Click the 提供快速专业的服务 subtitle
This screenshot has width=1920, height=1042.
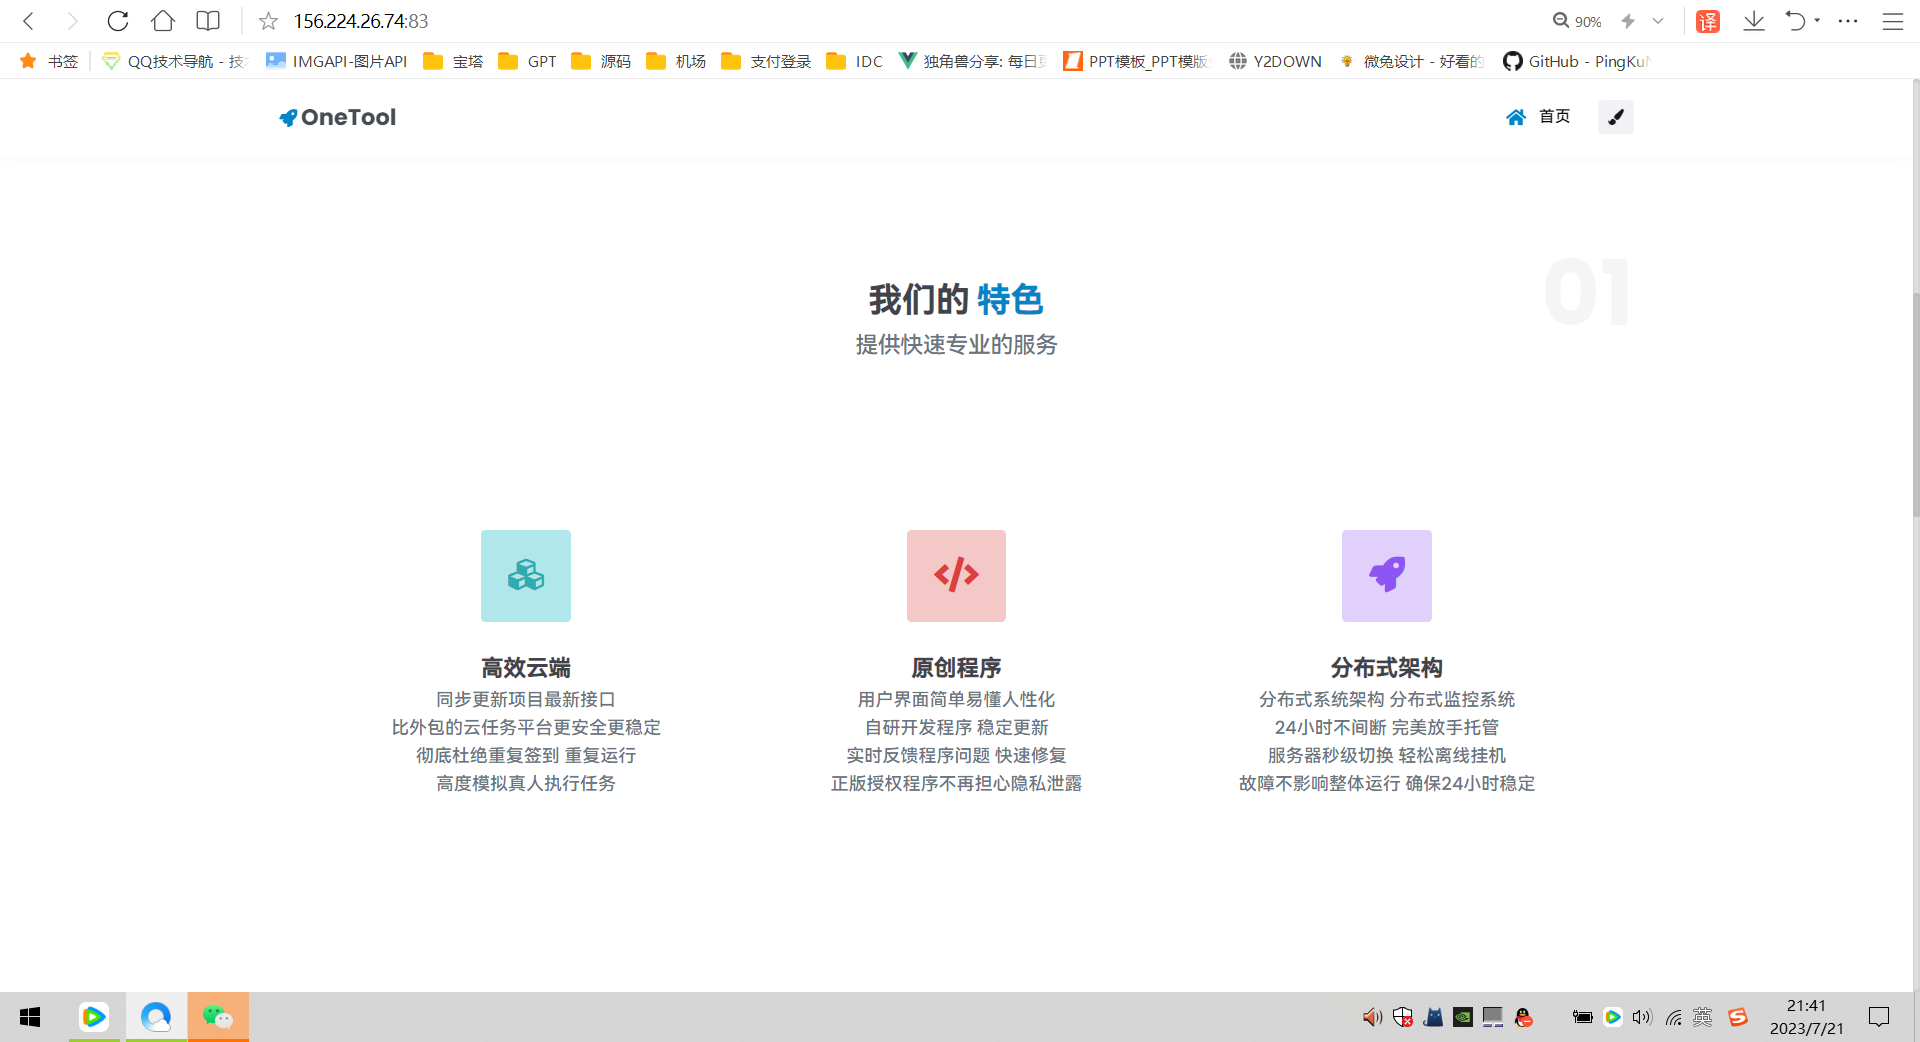(956, 344)
